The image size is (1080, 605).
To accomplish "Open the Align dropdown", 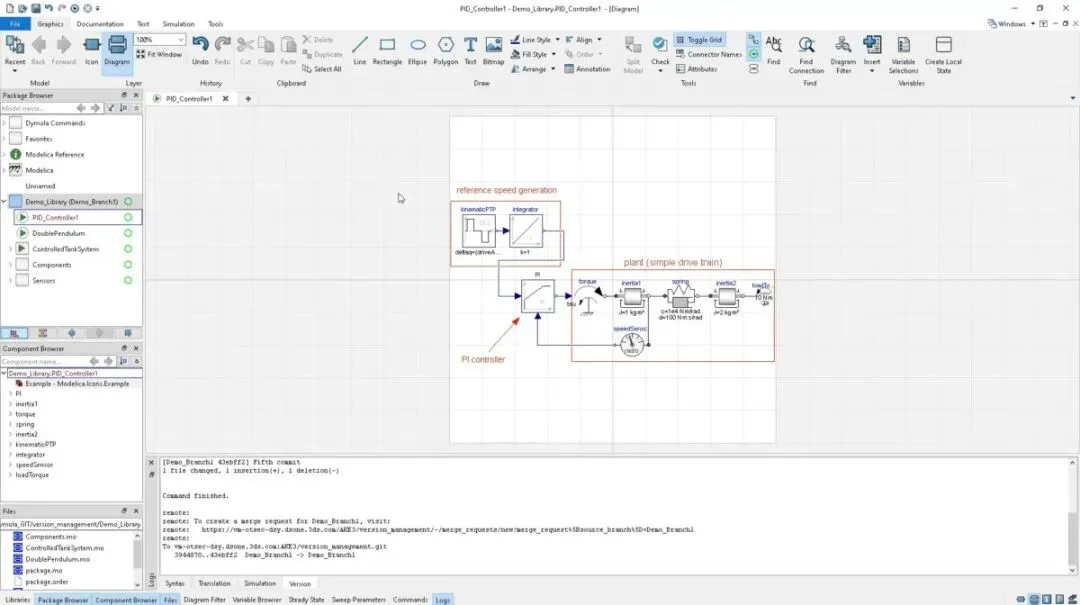I will (583, 40).
